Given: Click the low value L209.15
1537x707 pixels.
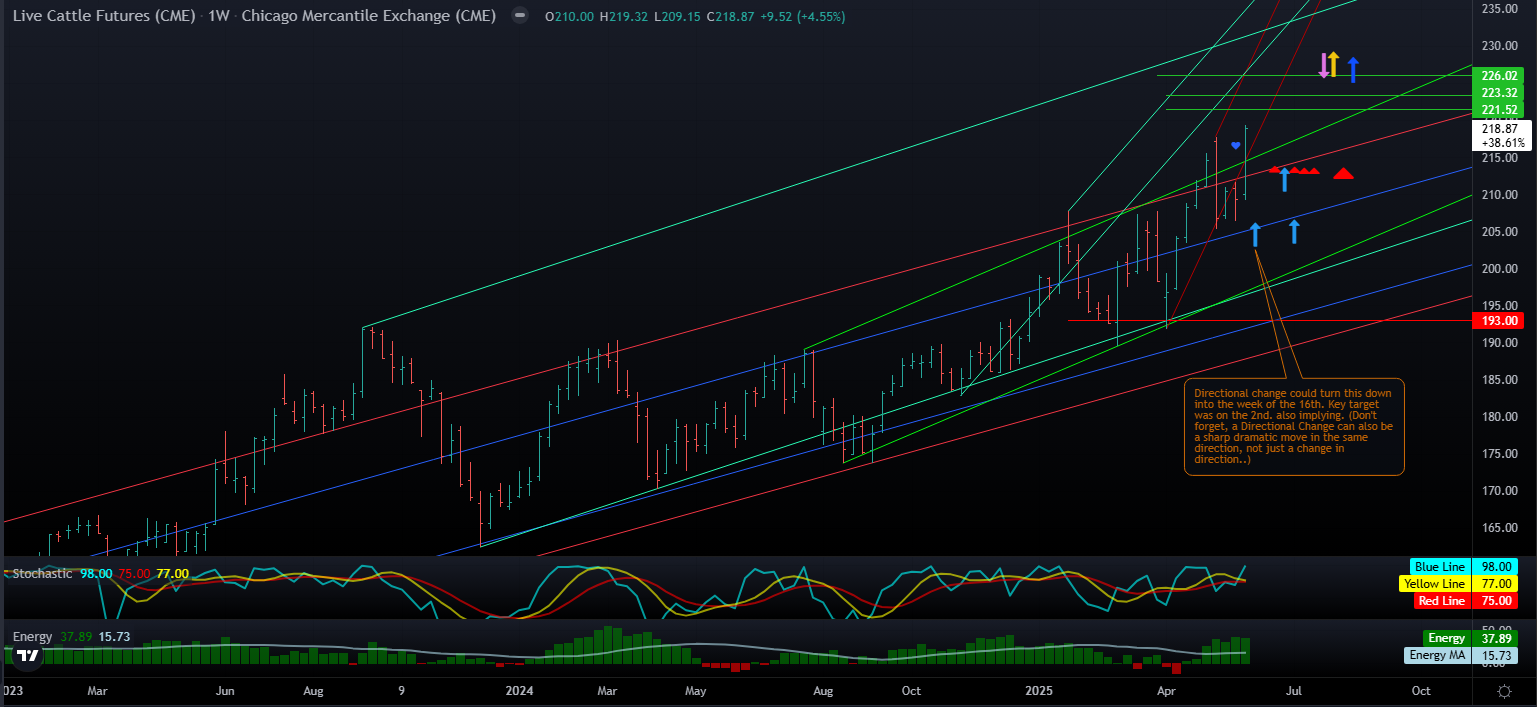Looking at the screenshot, I should pos(678,17).
